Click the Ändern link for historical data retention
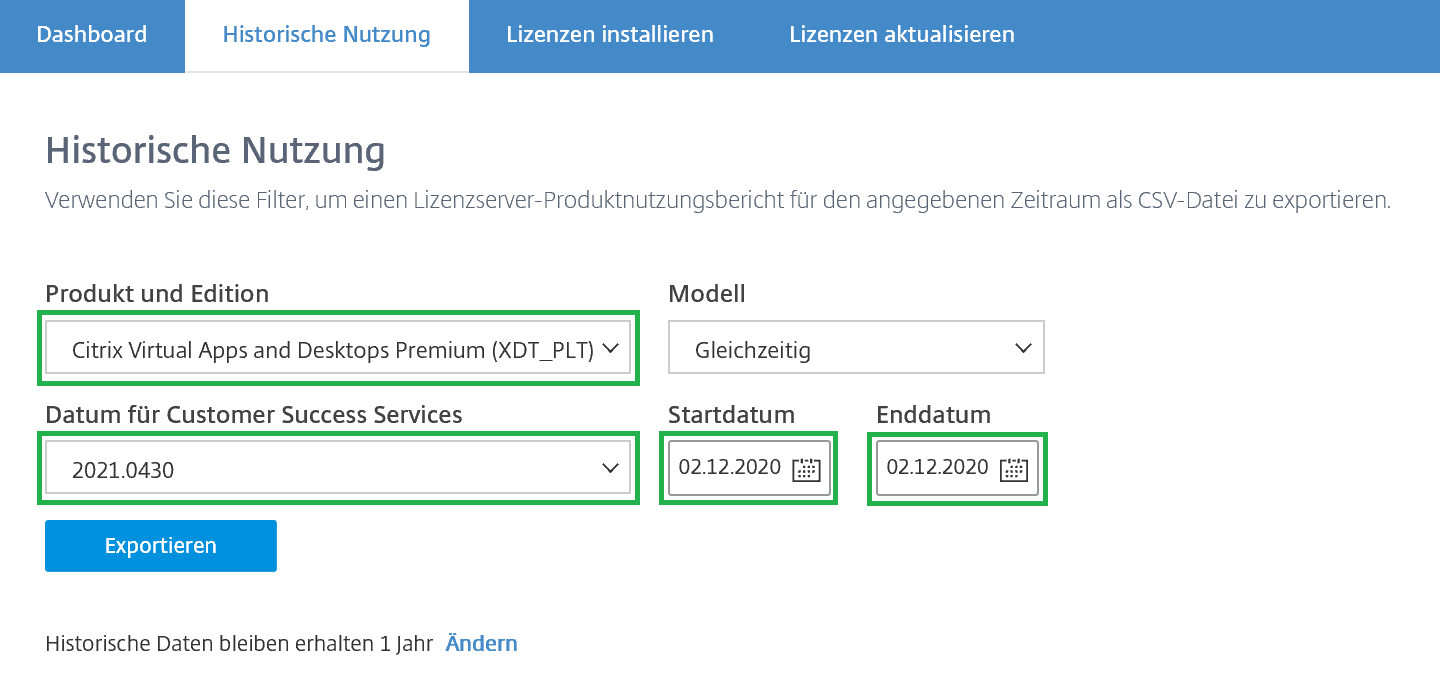 coord(481,643)
